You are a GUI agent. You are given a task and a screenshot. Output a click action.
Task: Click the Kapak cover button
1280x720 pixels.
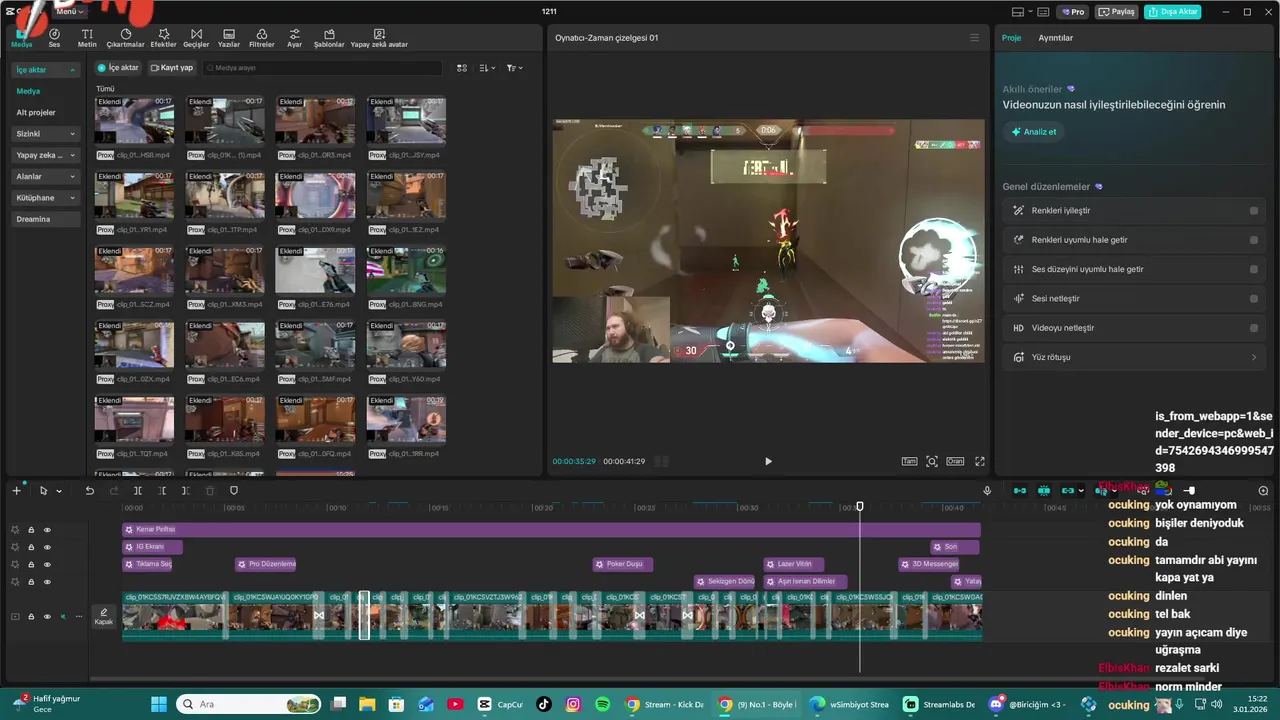(104, 617)
